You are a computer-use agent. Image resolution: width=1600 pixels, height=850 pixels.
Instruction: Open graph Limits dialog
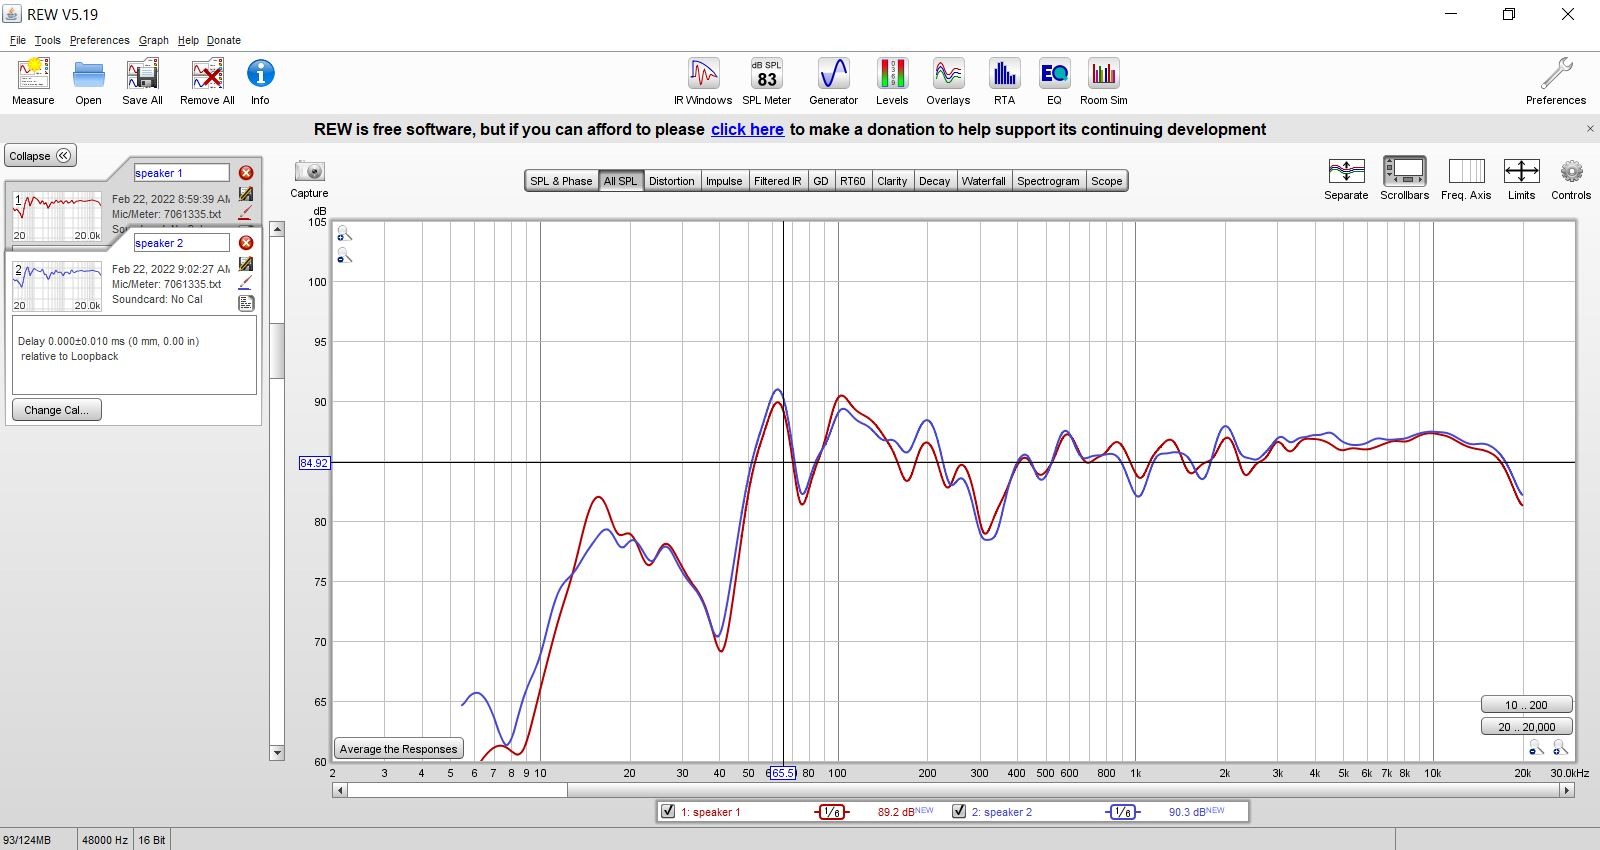1521,179
